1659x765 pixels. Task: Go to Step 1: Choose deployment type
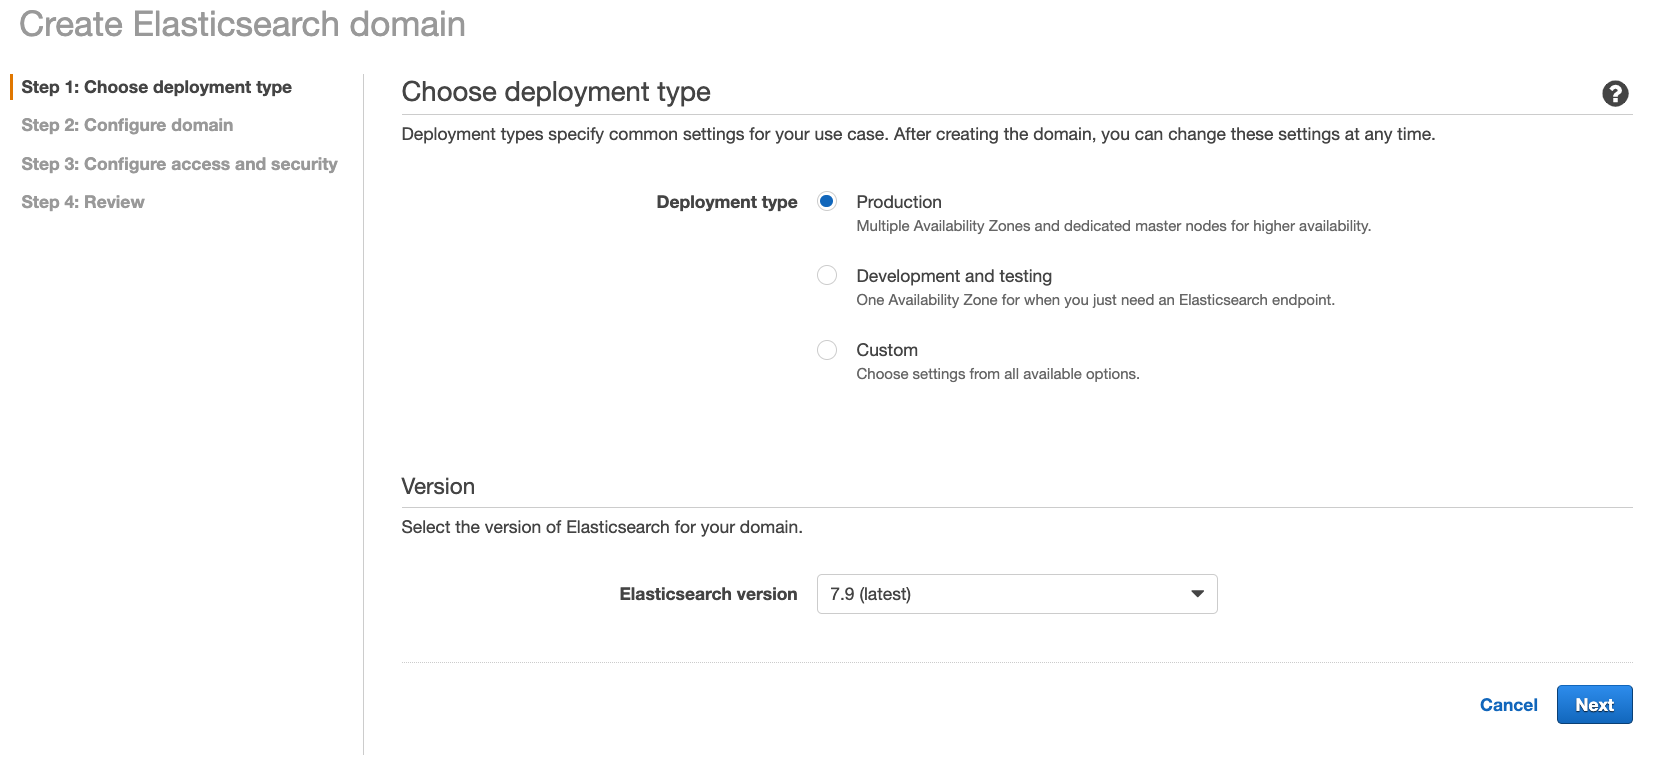156,87
